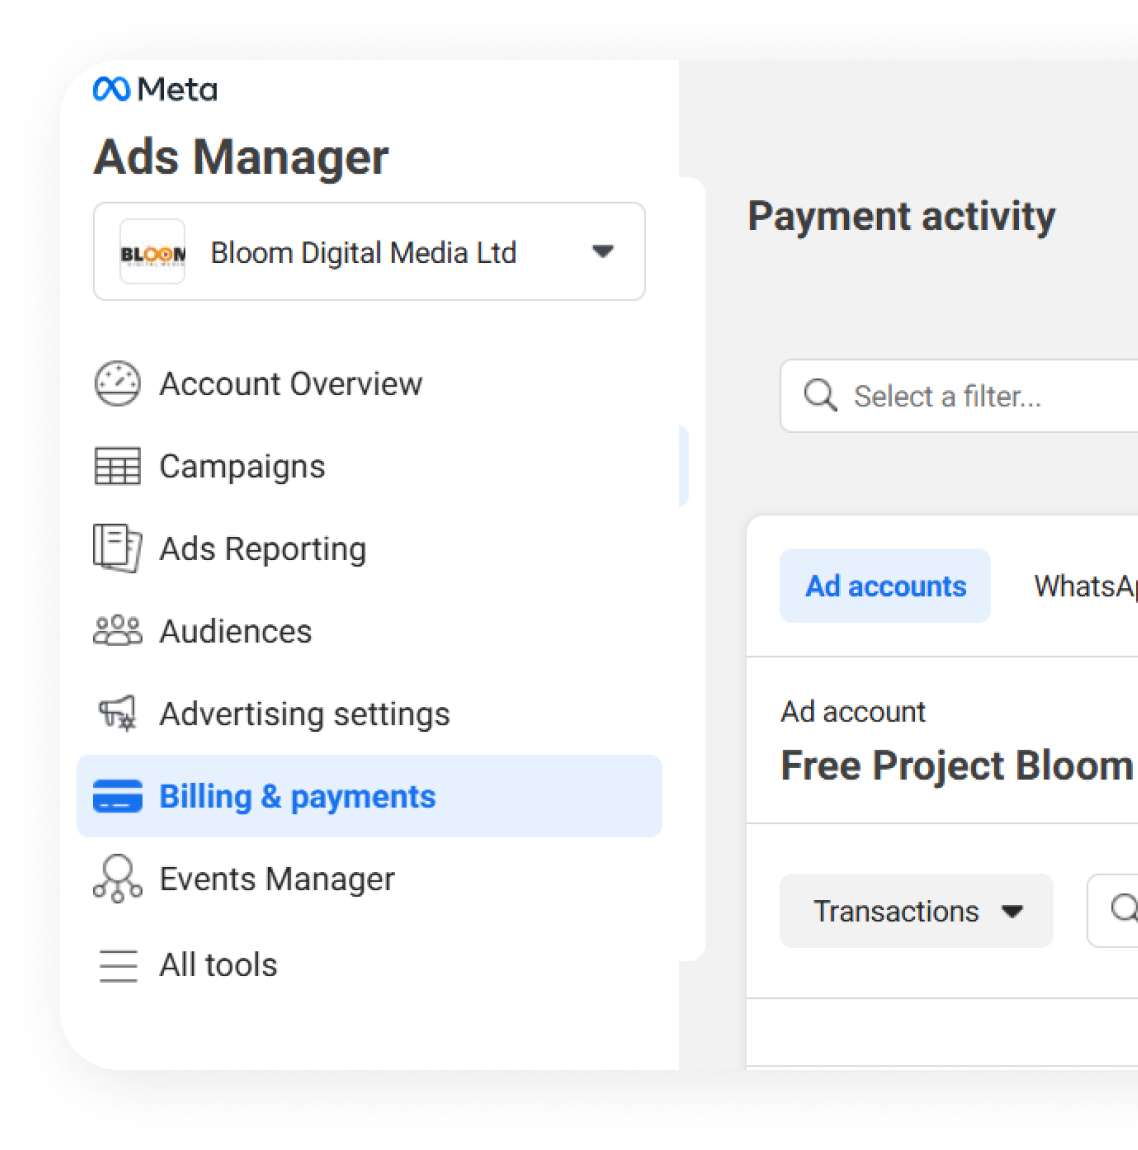Click the Events Manager nodes icon

click(x=117, y=879)
